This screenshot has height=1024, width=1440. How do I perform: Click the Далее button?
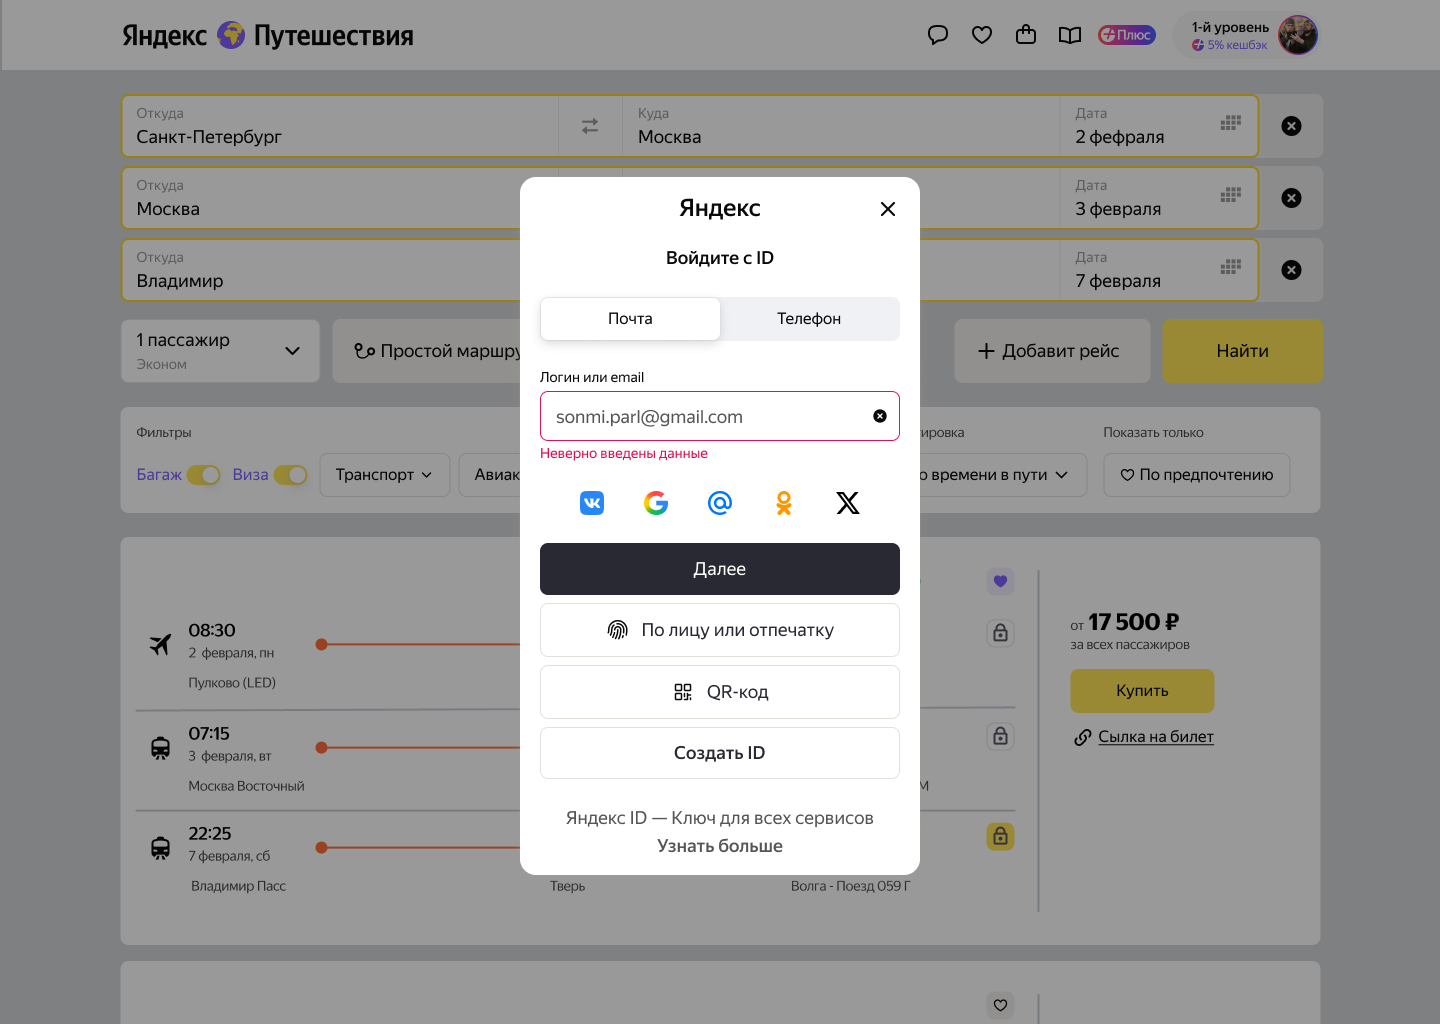point(720,569)
